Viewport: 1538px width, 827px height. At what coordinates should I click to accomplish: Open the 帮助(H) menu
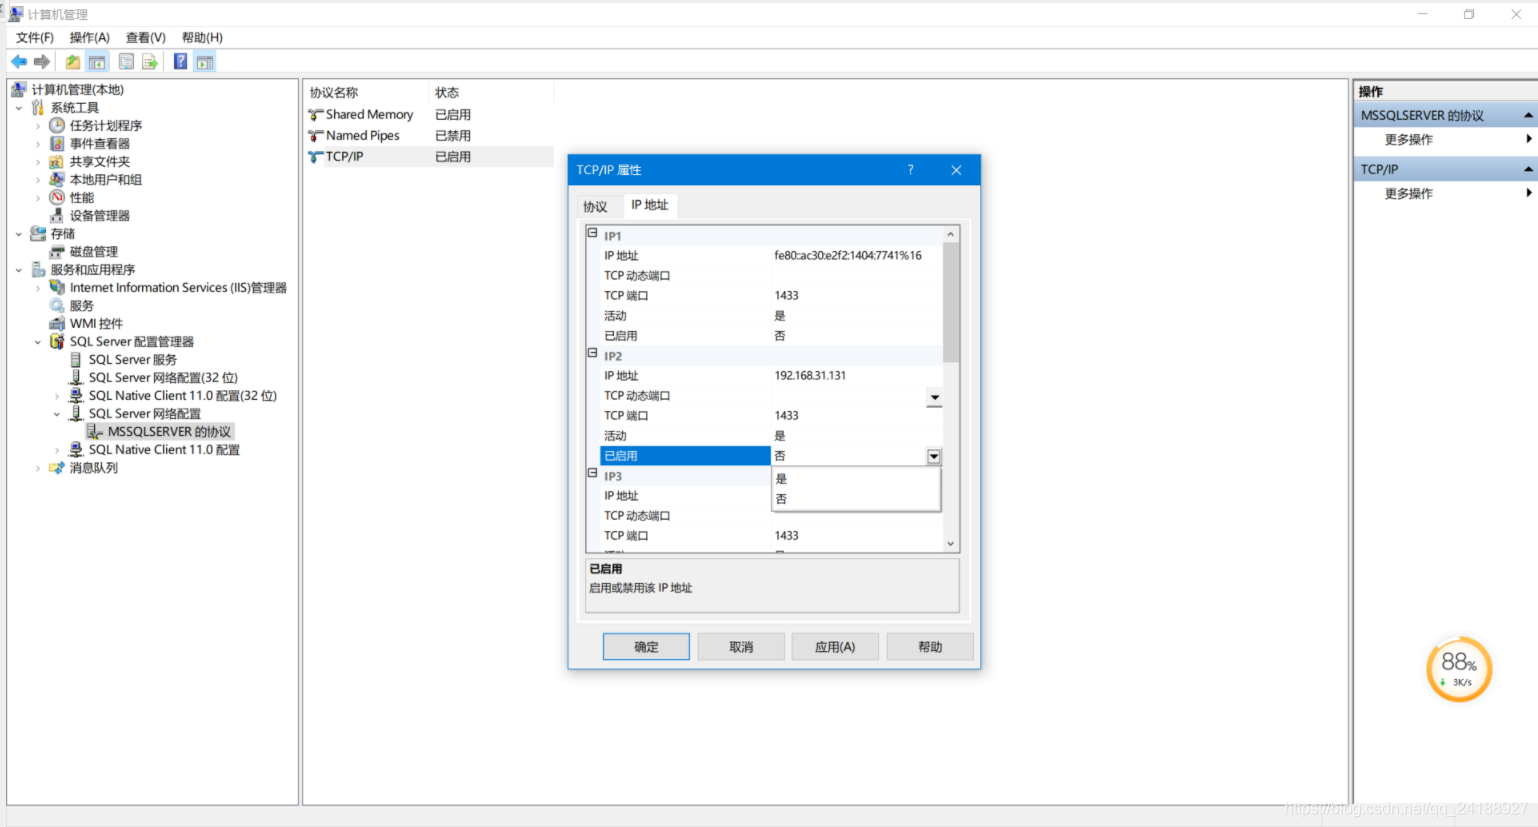(202, 37)
